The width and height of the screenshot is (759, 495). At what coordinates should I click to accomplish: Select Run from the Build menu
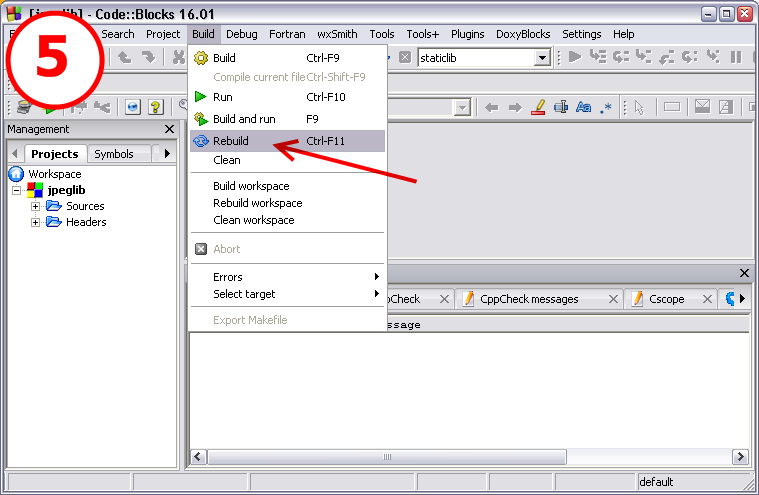tap(287, 97)
